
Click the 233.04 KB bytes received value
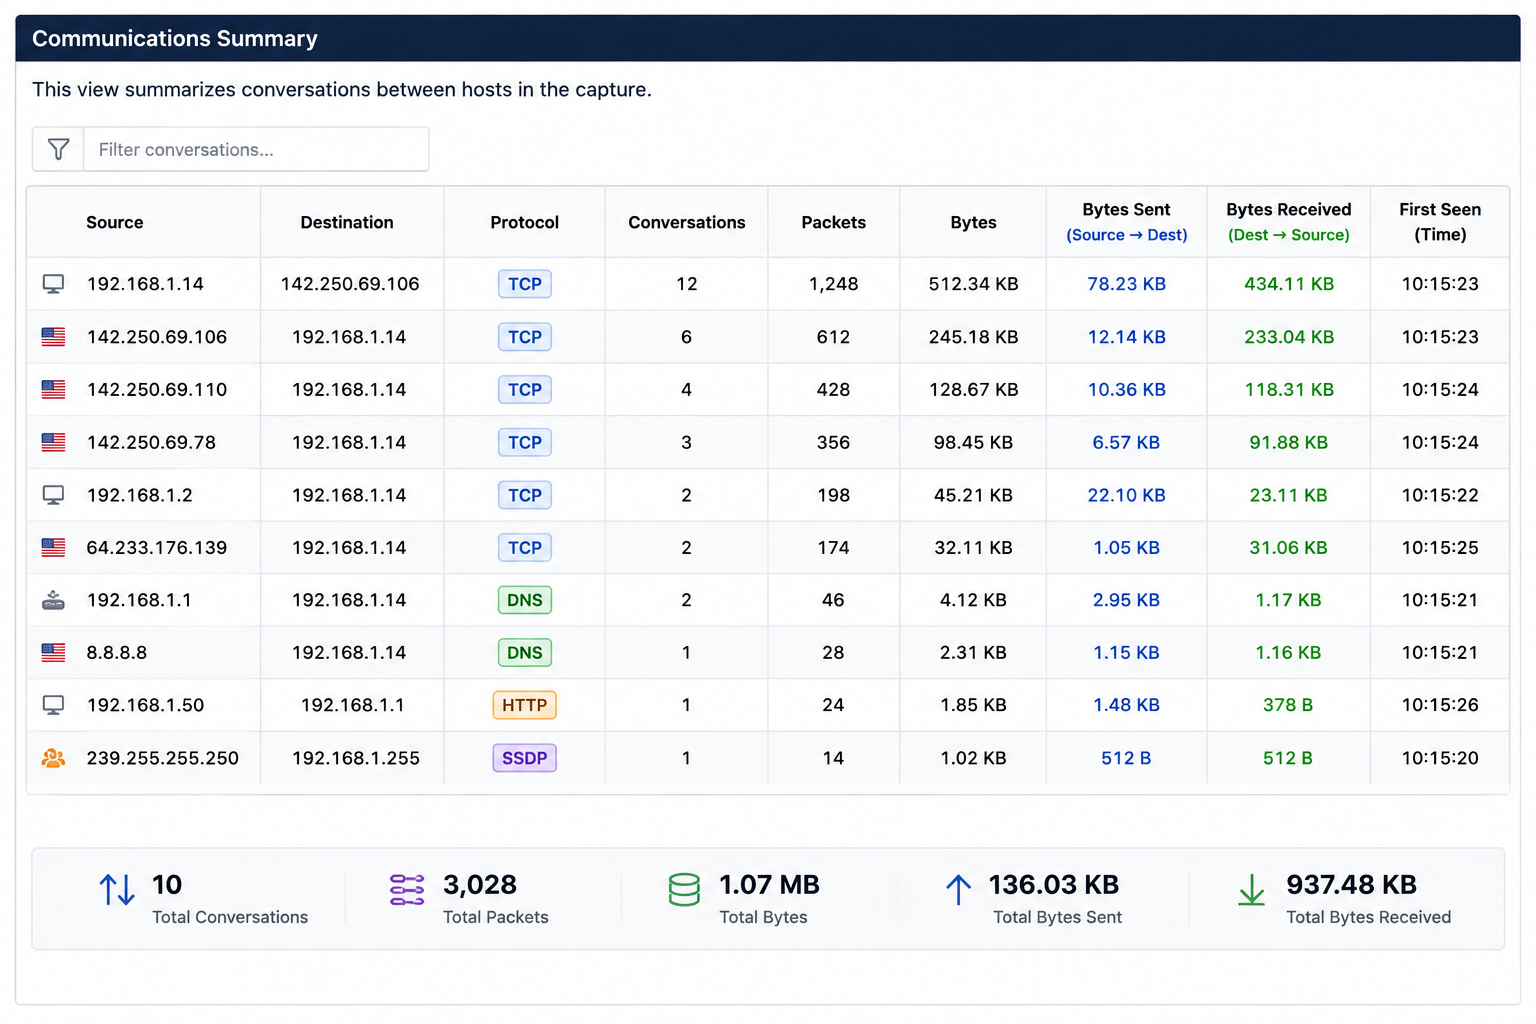(1289, 337)
